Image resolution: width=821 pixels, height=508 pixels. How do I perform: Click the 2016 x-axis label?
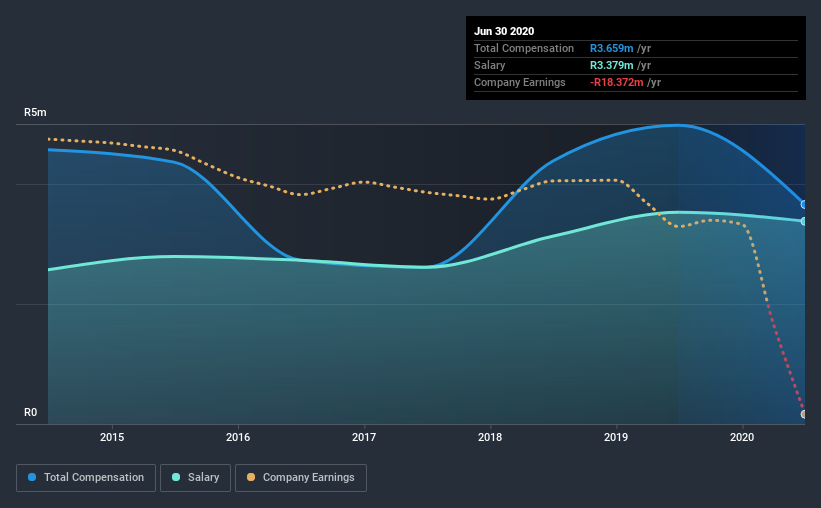tap(238, 437)
